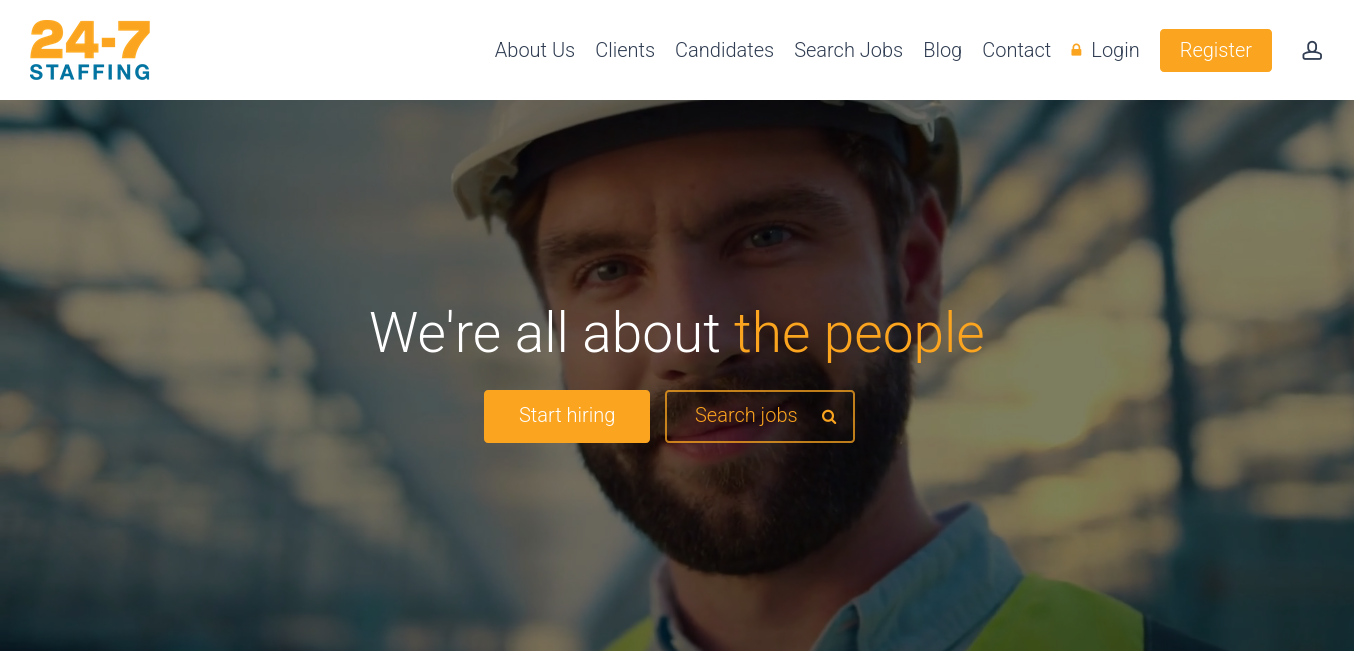
Task: Click the orange "the people" headline text
Action: coord(859,334)
